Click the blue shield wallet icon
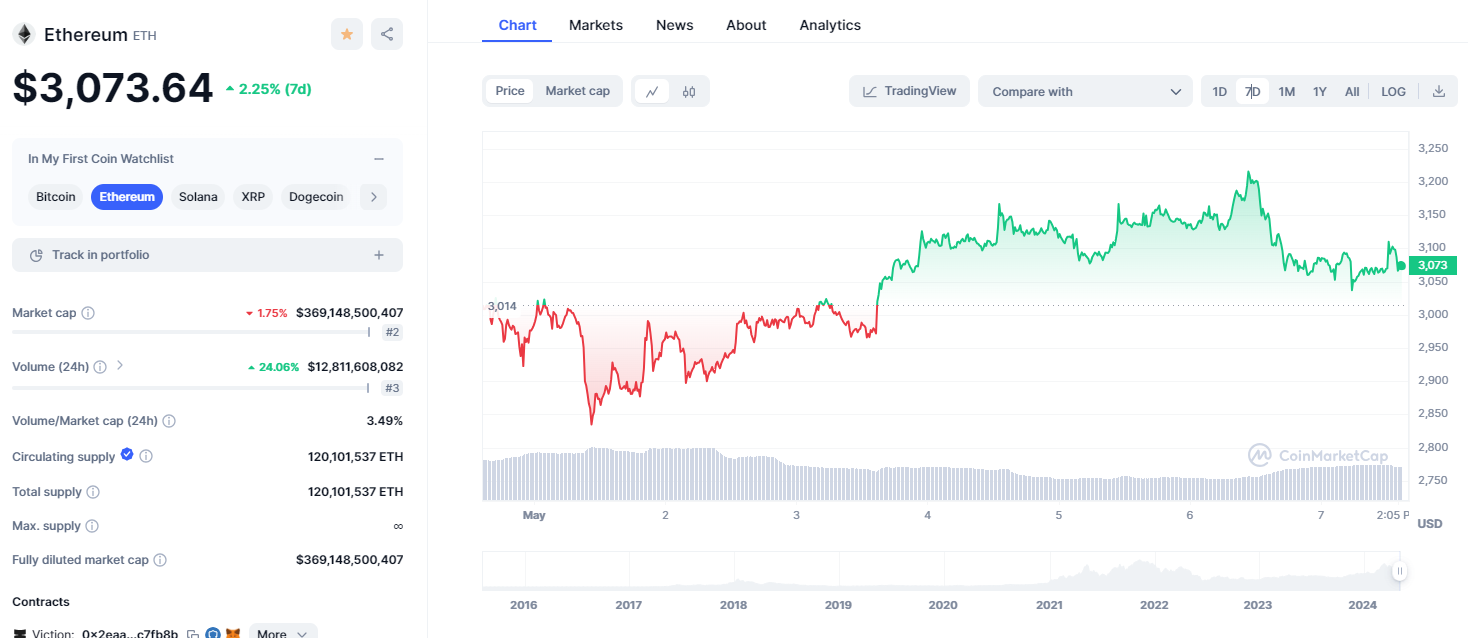1468x638 pixels. pyautogui.click(x=213, y=634)
